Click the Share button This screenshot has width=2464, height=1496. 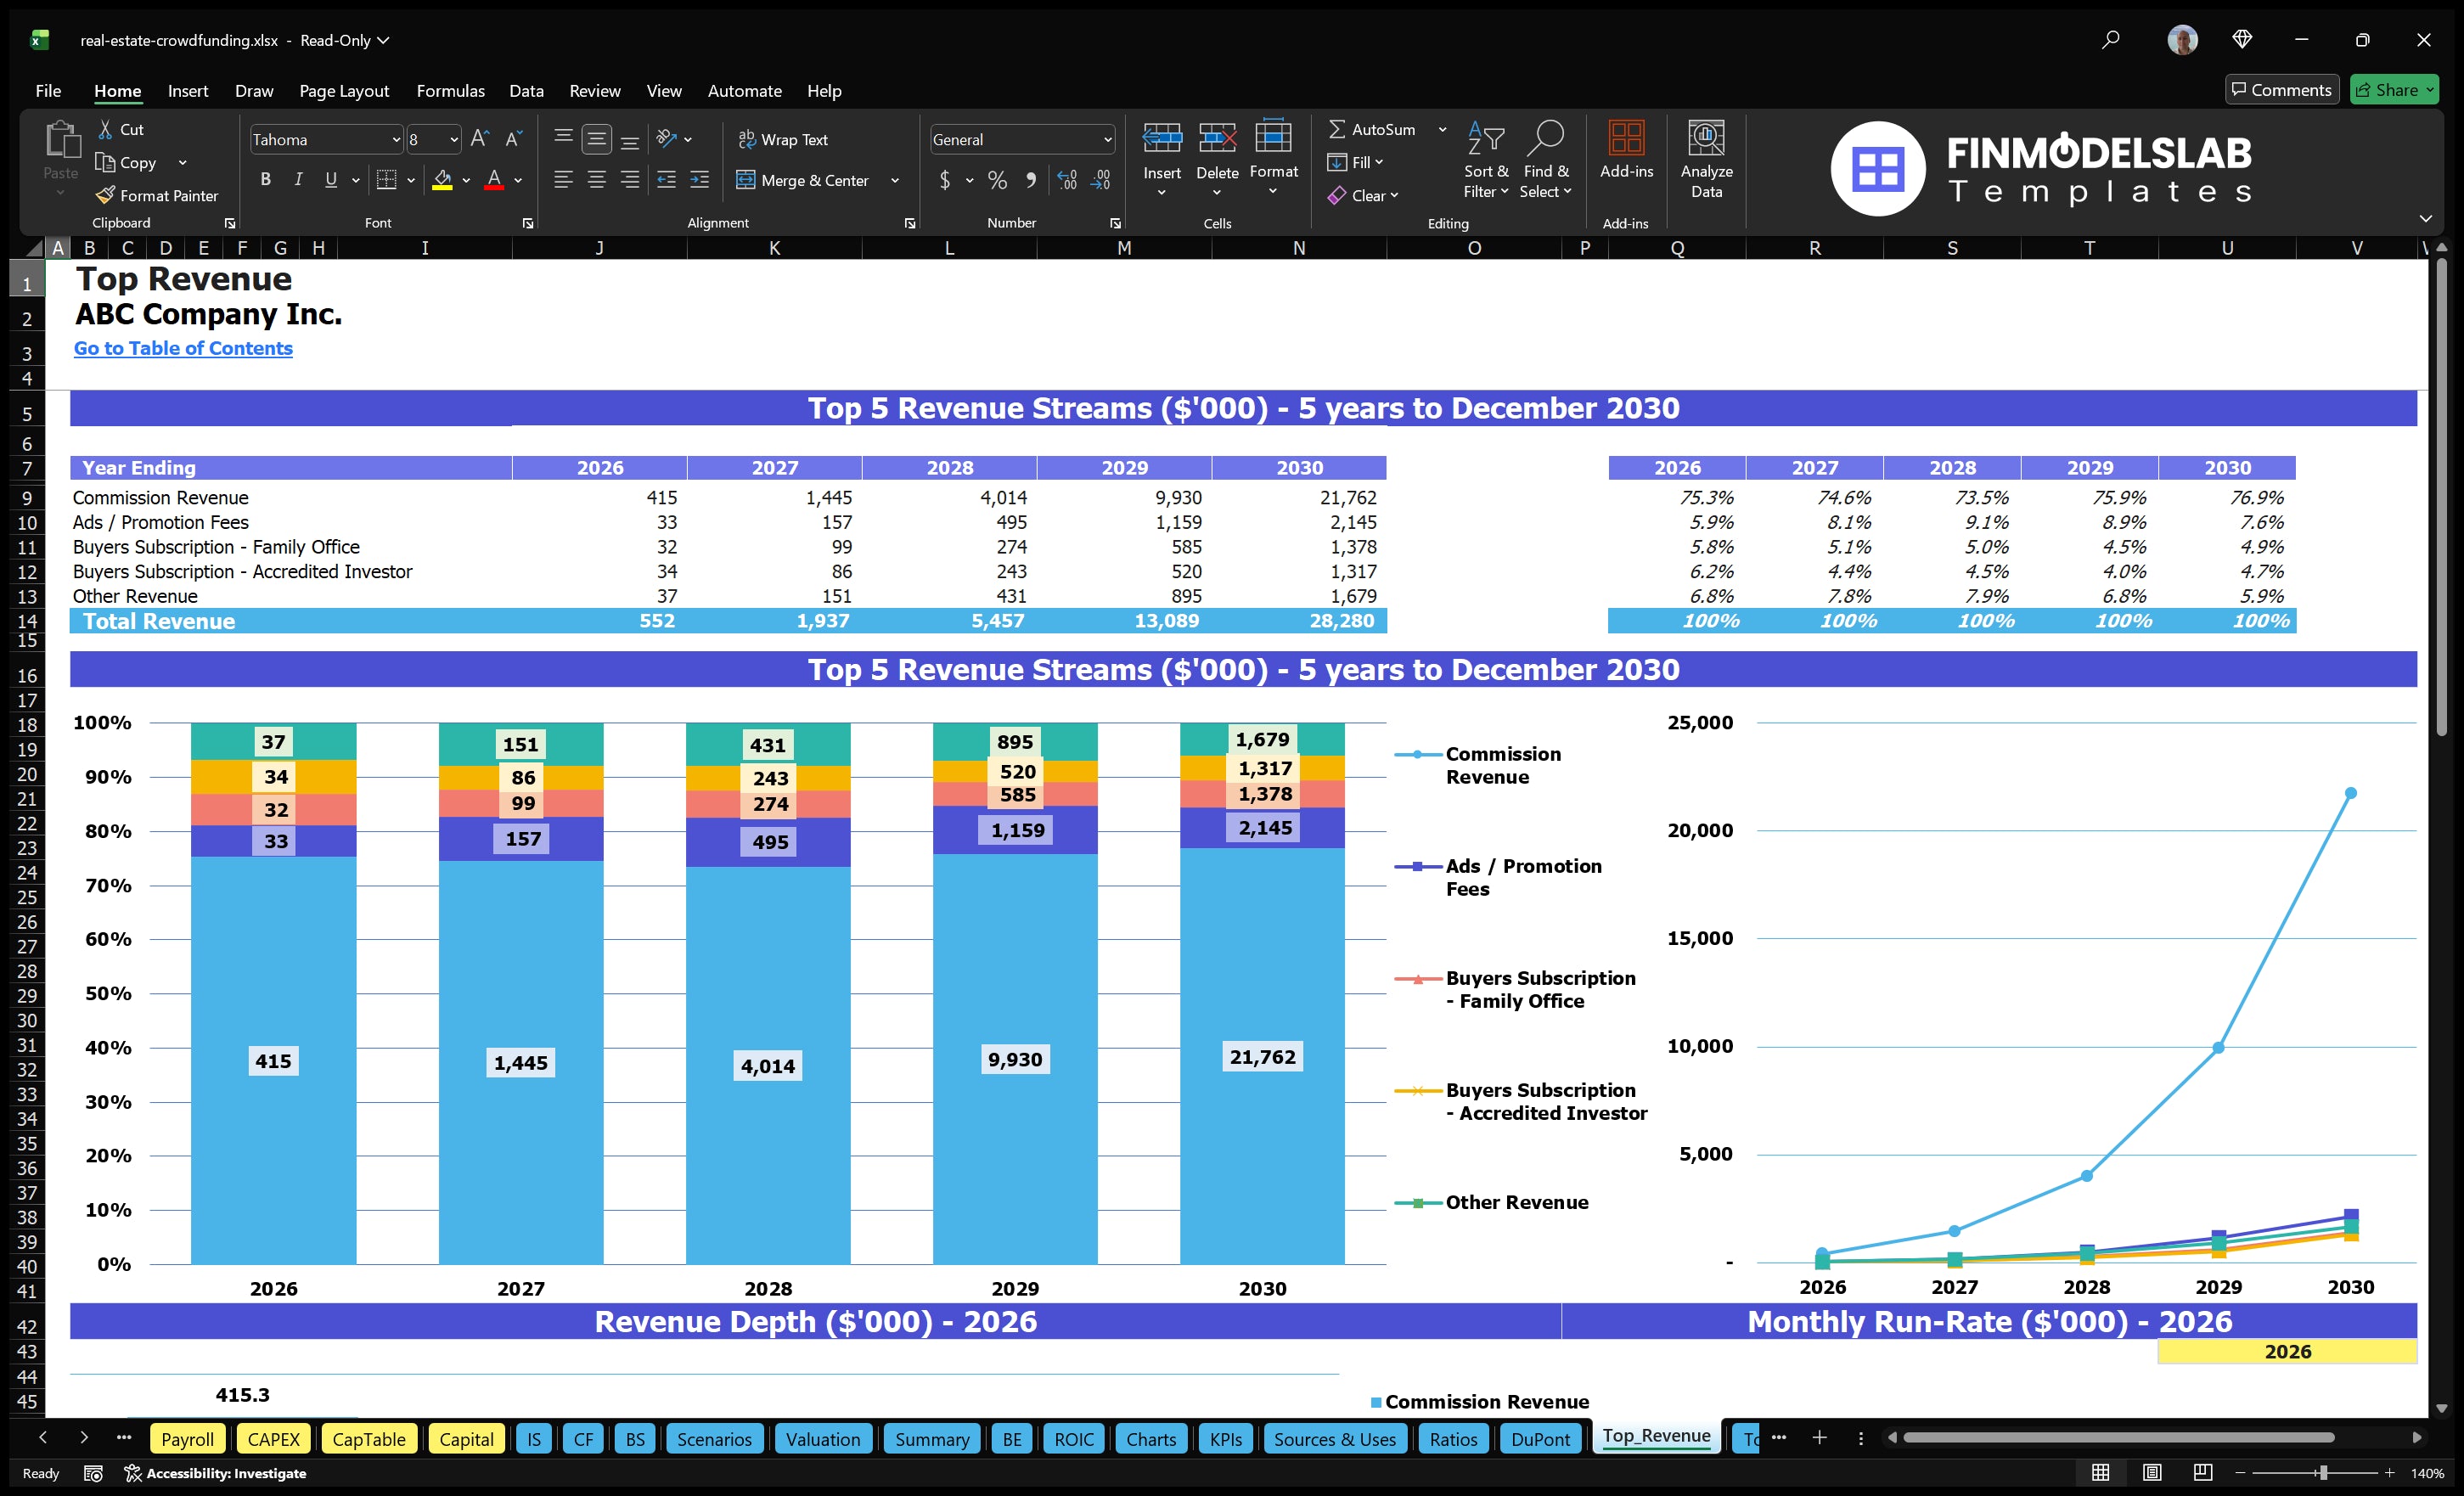[x=2392, y=89]
